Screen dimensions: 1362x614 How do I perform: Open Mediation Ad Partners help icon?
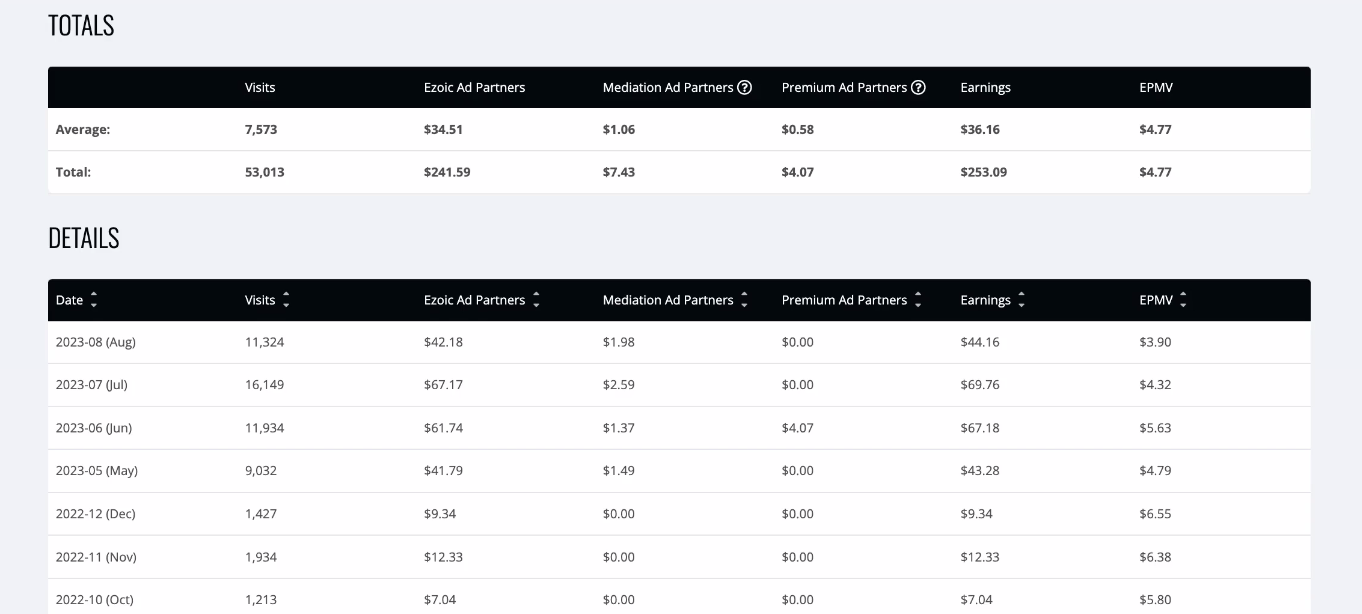coord(745,87)
